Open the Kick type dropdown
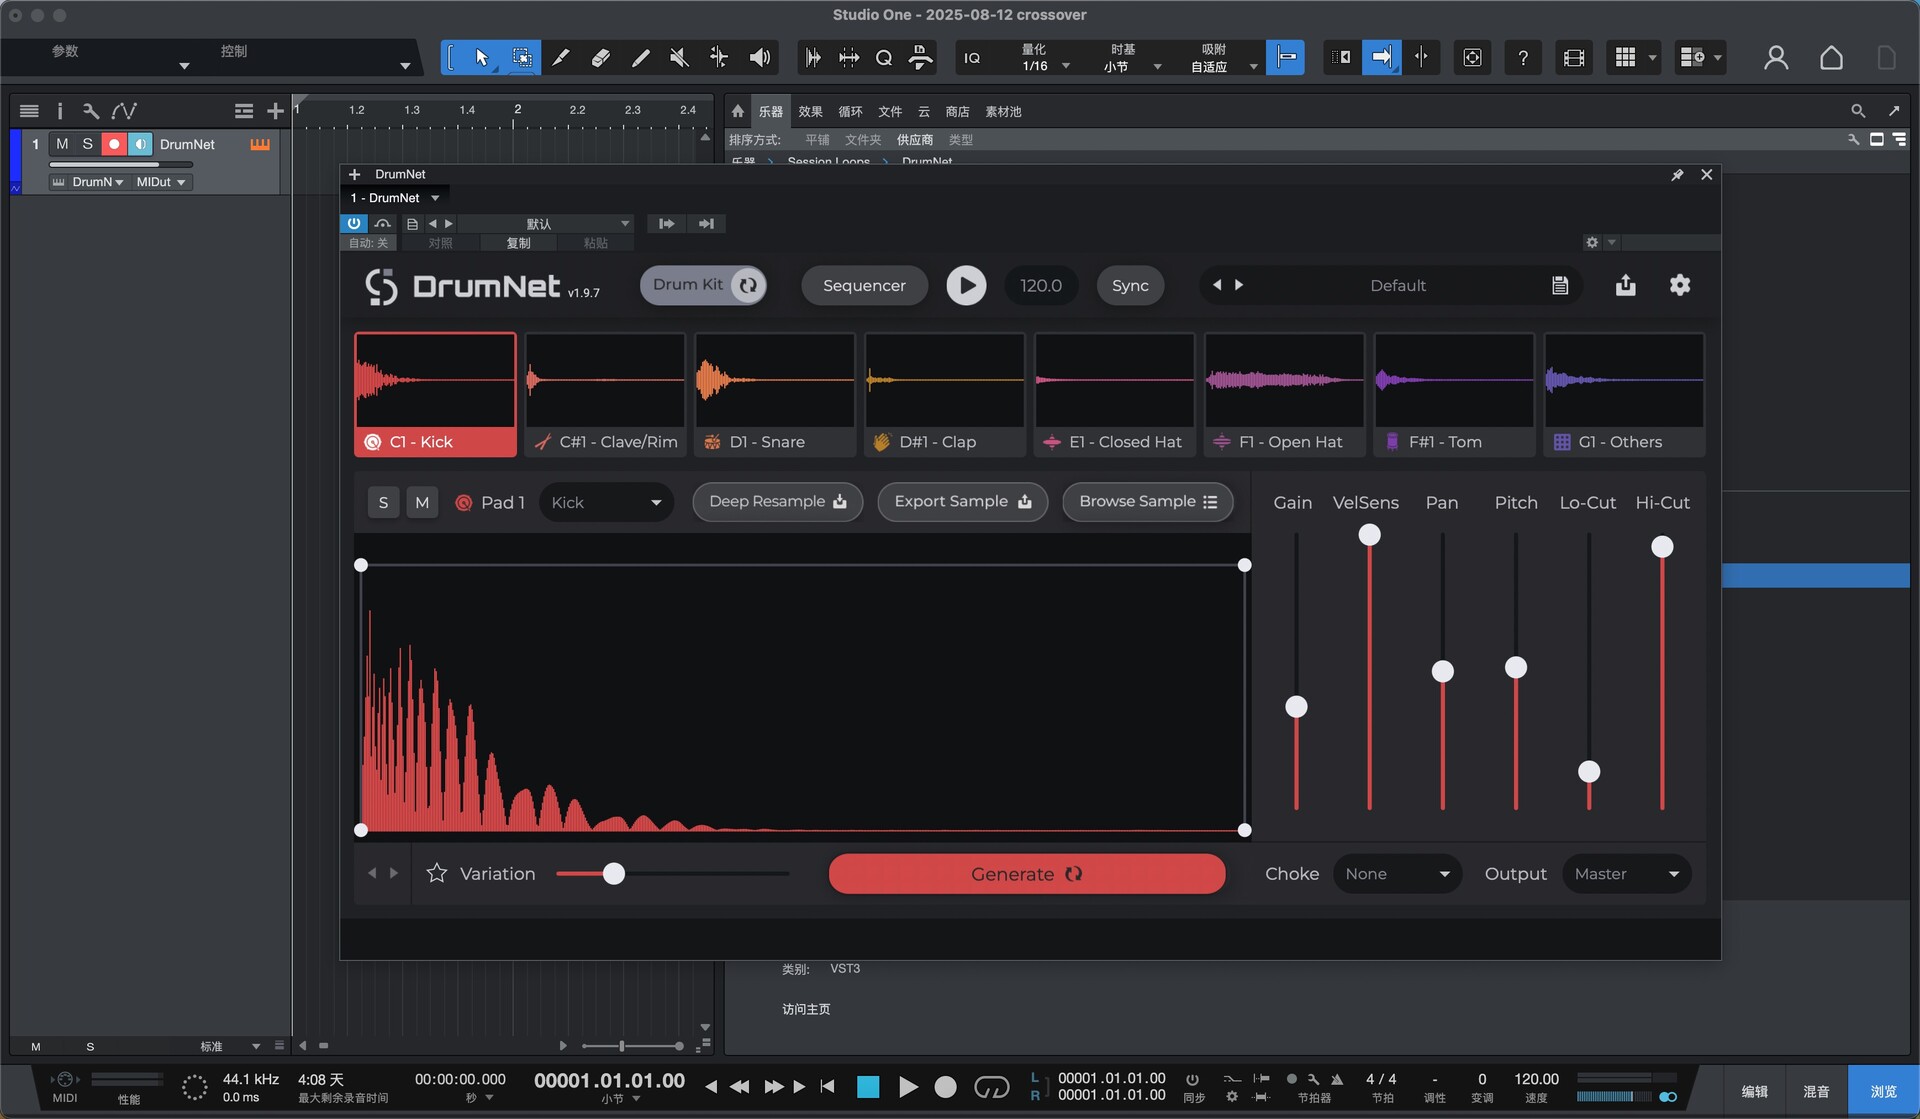1920x1119 pixels. (606, 502)
